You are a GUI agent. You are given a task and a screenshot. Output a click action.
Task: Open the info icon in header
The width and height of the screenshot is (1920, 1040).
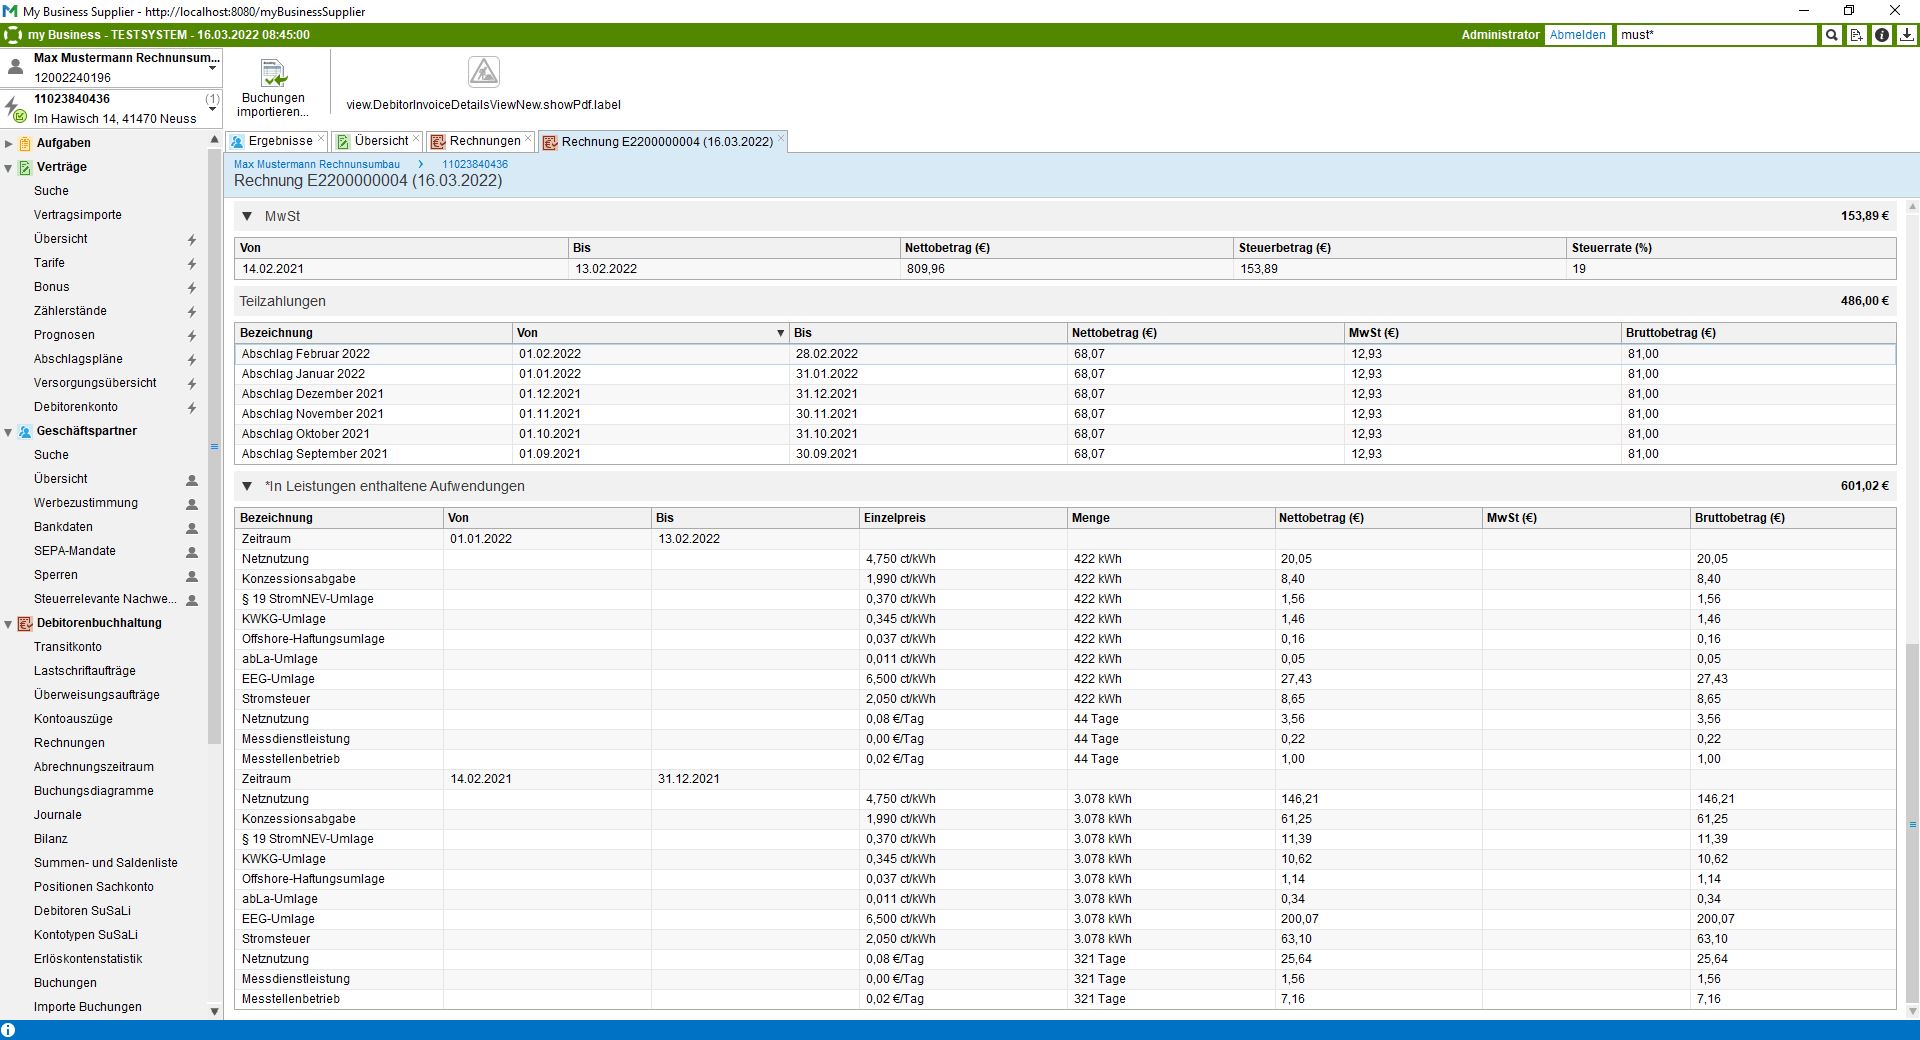[1881, 35]
